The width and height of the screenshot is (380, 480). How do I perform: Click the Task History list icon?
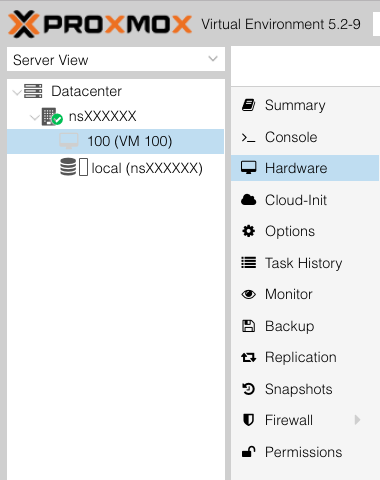pyautogui.click(x=249, y=263)
